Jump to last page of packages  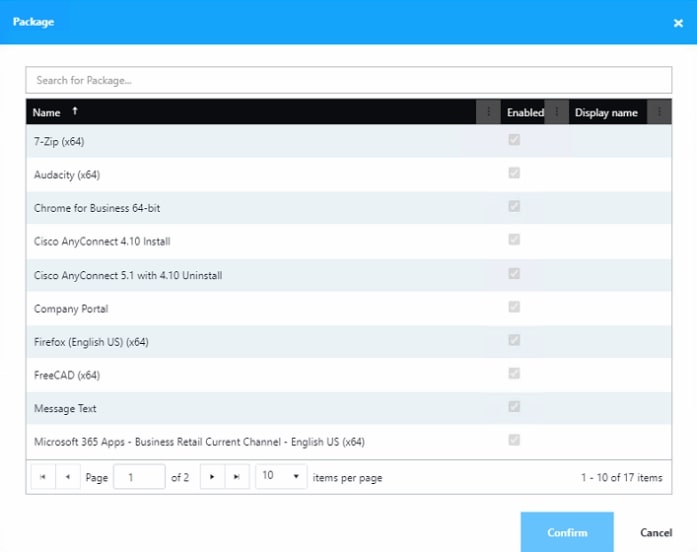(x=237, y=477)
